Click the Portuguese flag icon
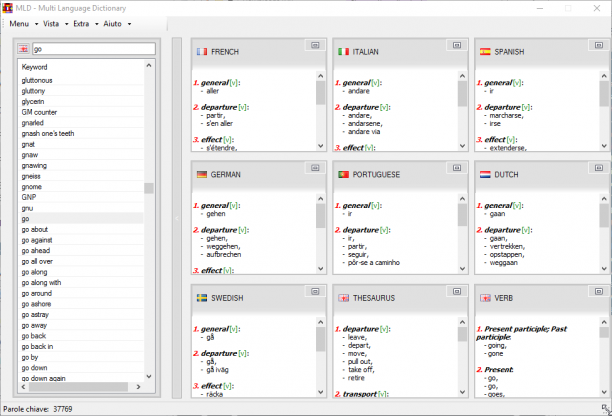Viewport: 612px width, 416px height. click(x=343, y=174)
